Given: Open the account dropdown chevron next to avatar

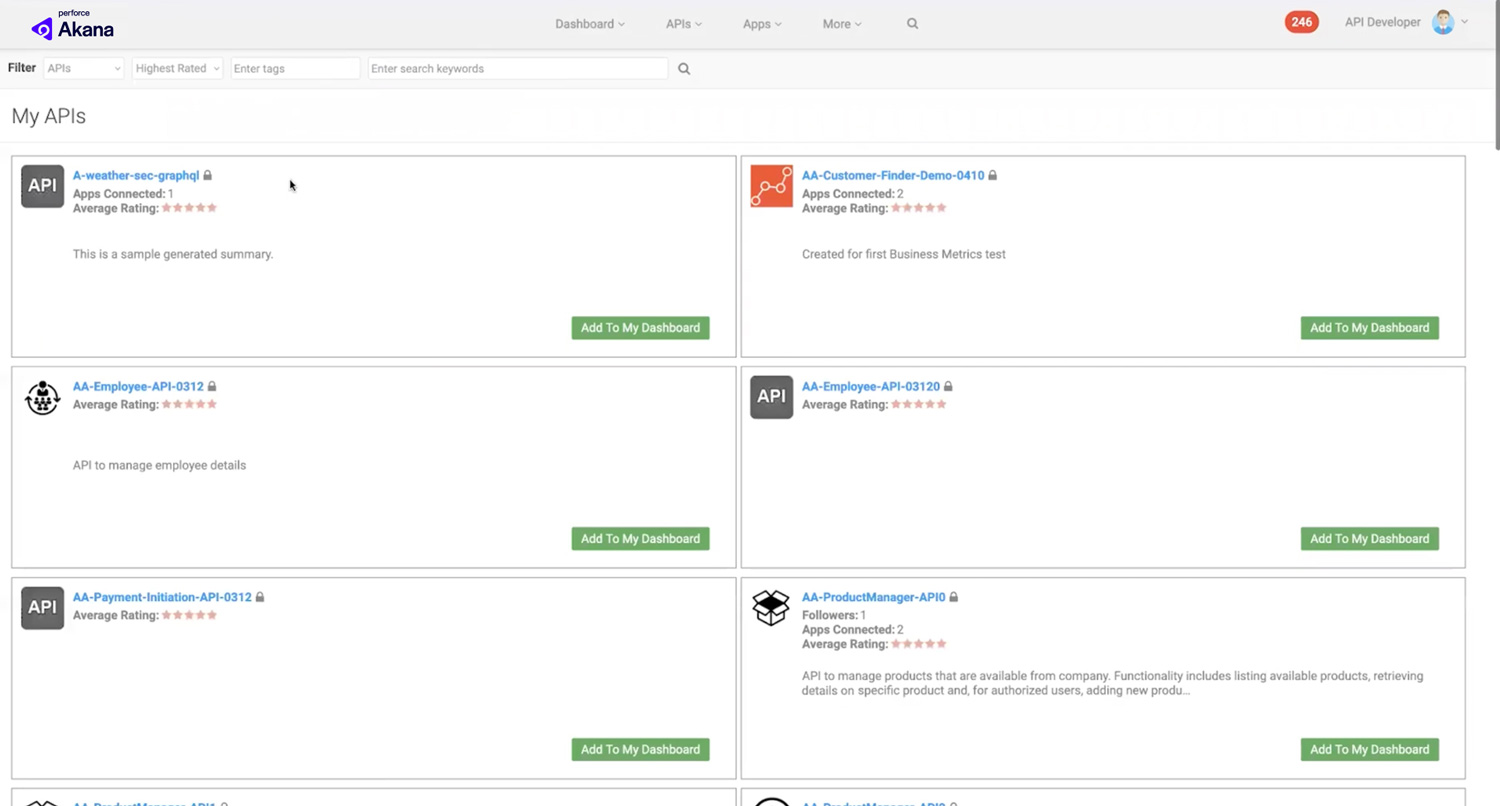Looking at the screenshot, I should point(1464,22).
